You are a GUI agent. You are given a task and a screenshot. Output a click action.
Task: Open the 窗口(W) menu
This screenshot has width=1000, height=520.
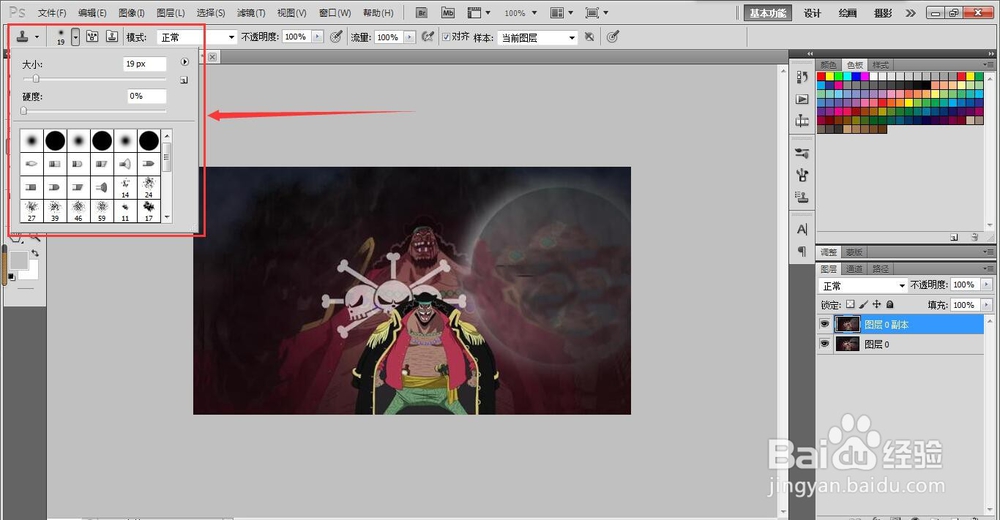tap(335, 13)
